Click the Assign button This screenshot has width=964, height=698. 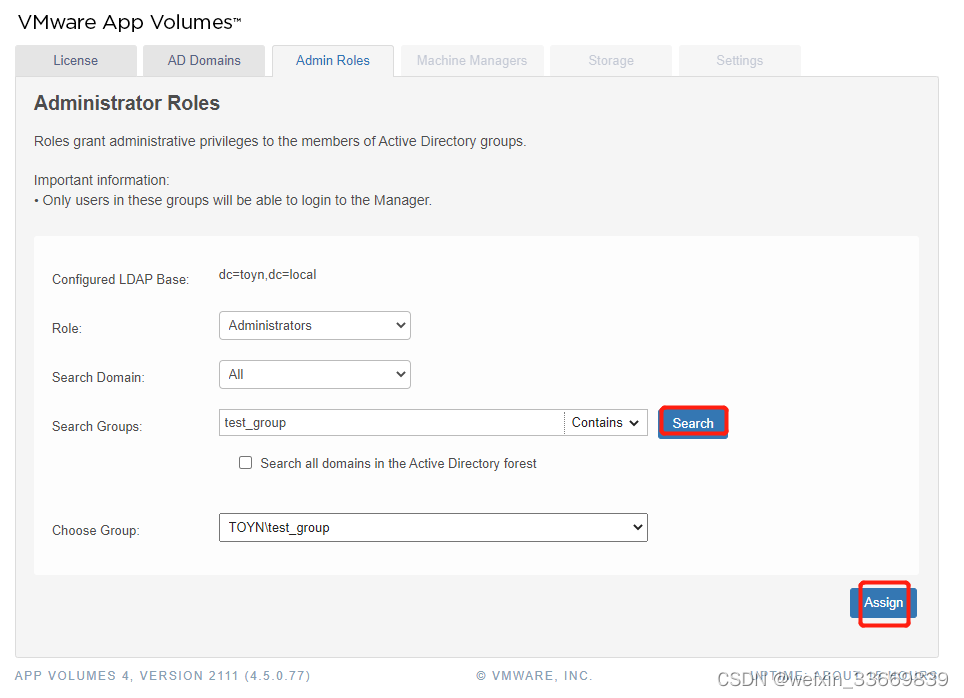(883, 603)
